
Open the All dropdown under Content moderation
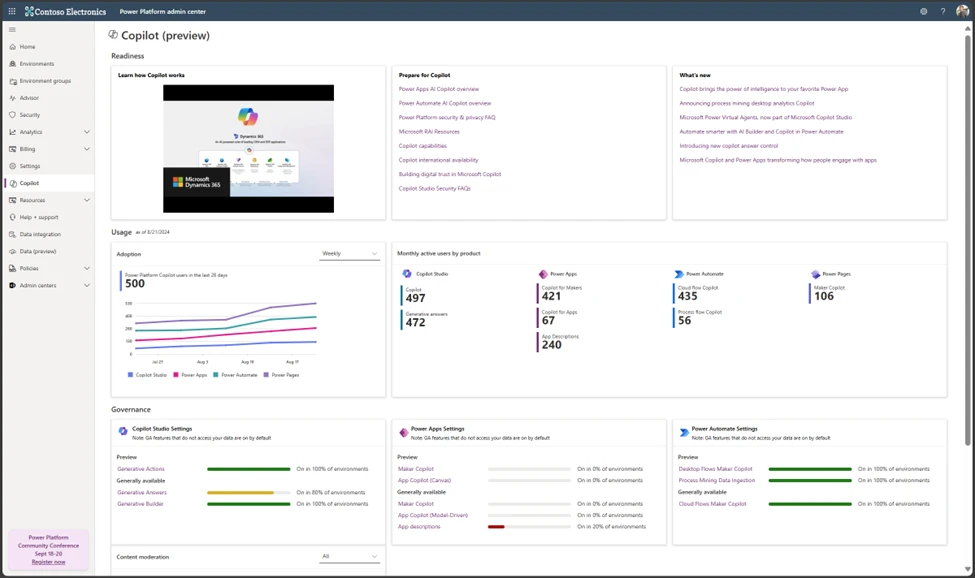pos(348,557)
